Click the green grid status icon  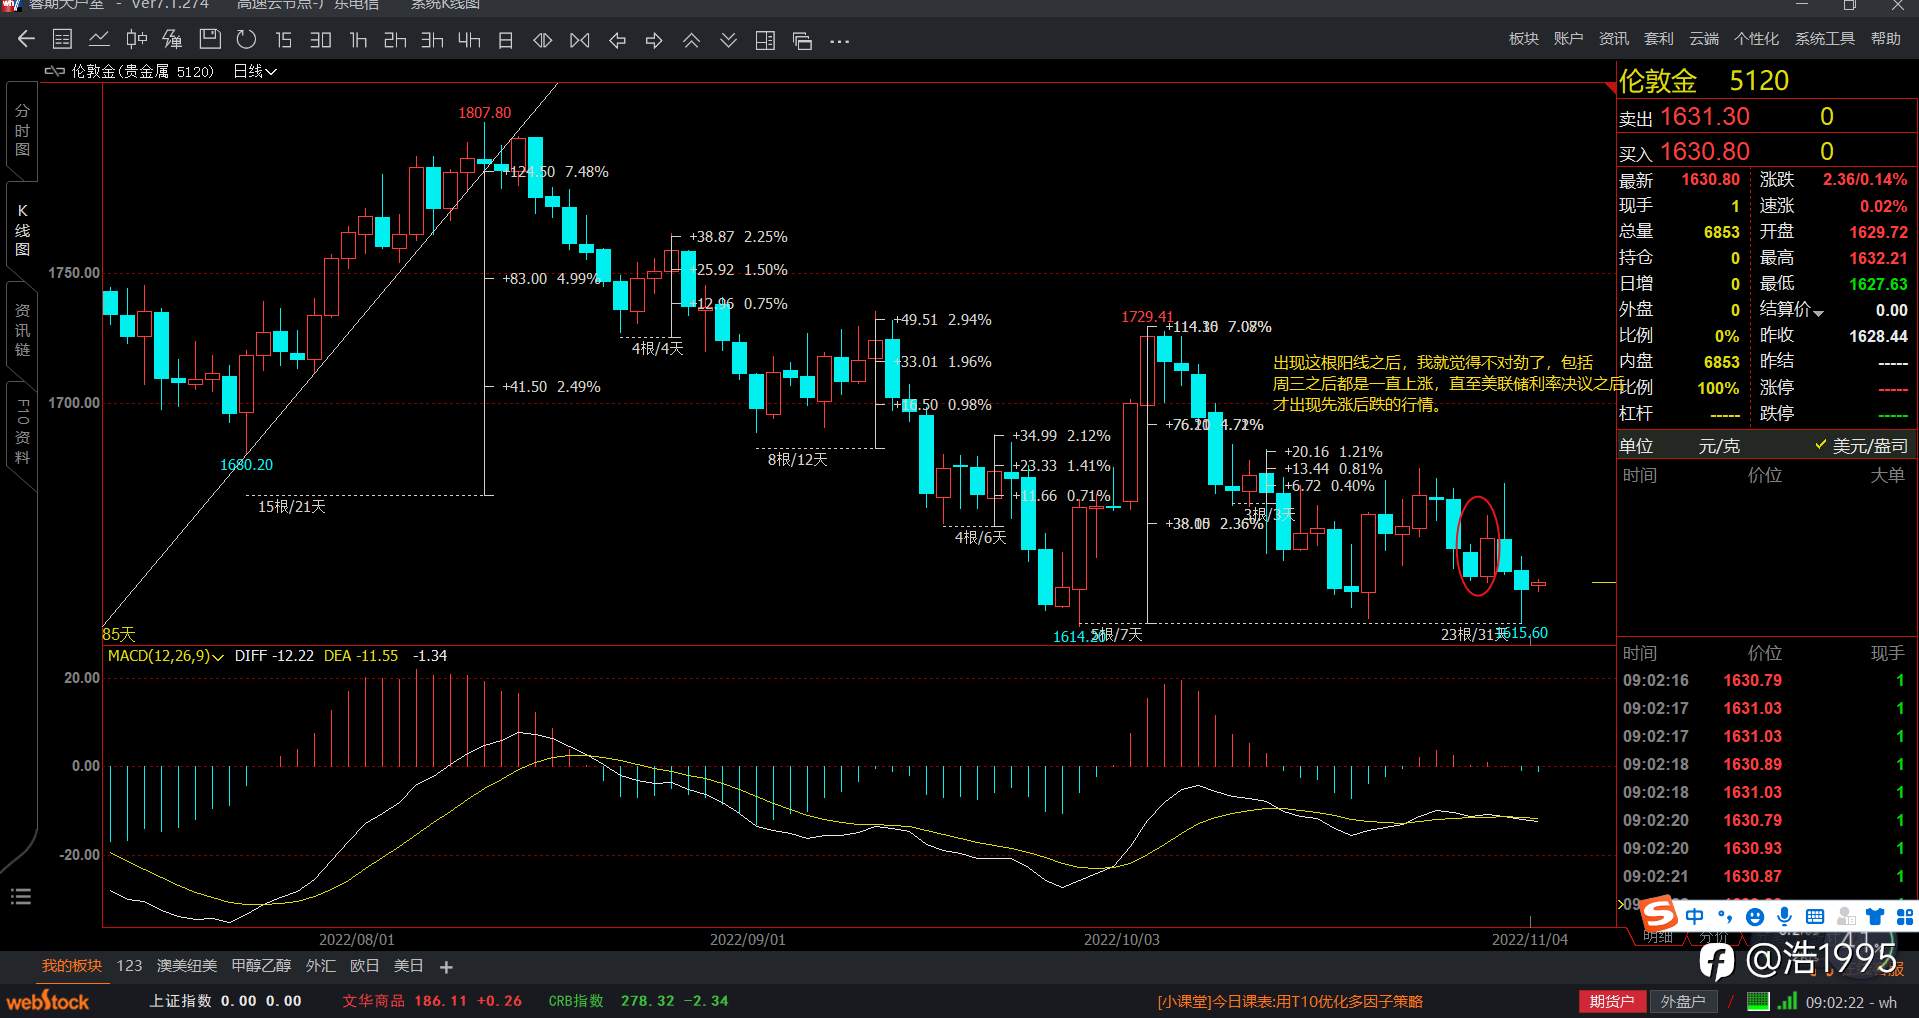[x=1758, y=1001]
